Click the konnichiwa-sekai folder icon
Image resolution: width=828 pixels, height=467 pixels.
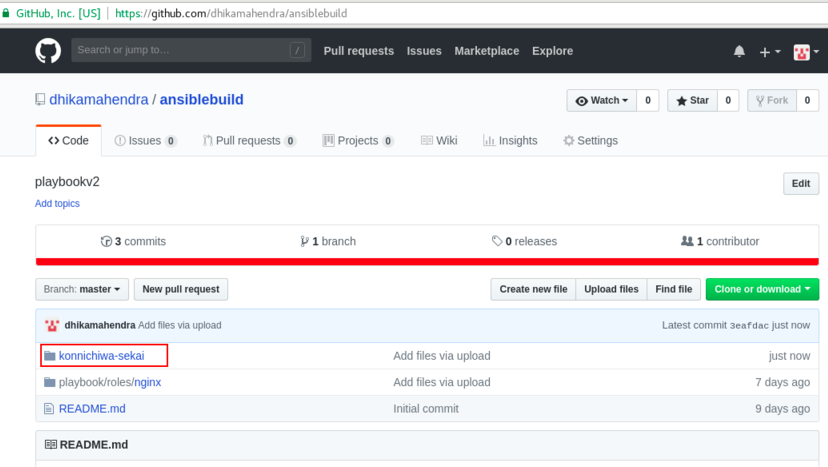tap(50, 356)
